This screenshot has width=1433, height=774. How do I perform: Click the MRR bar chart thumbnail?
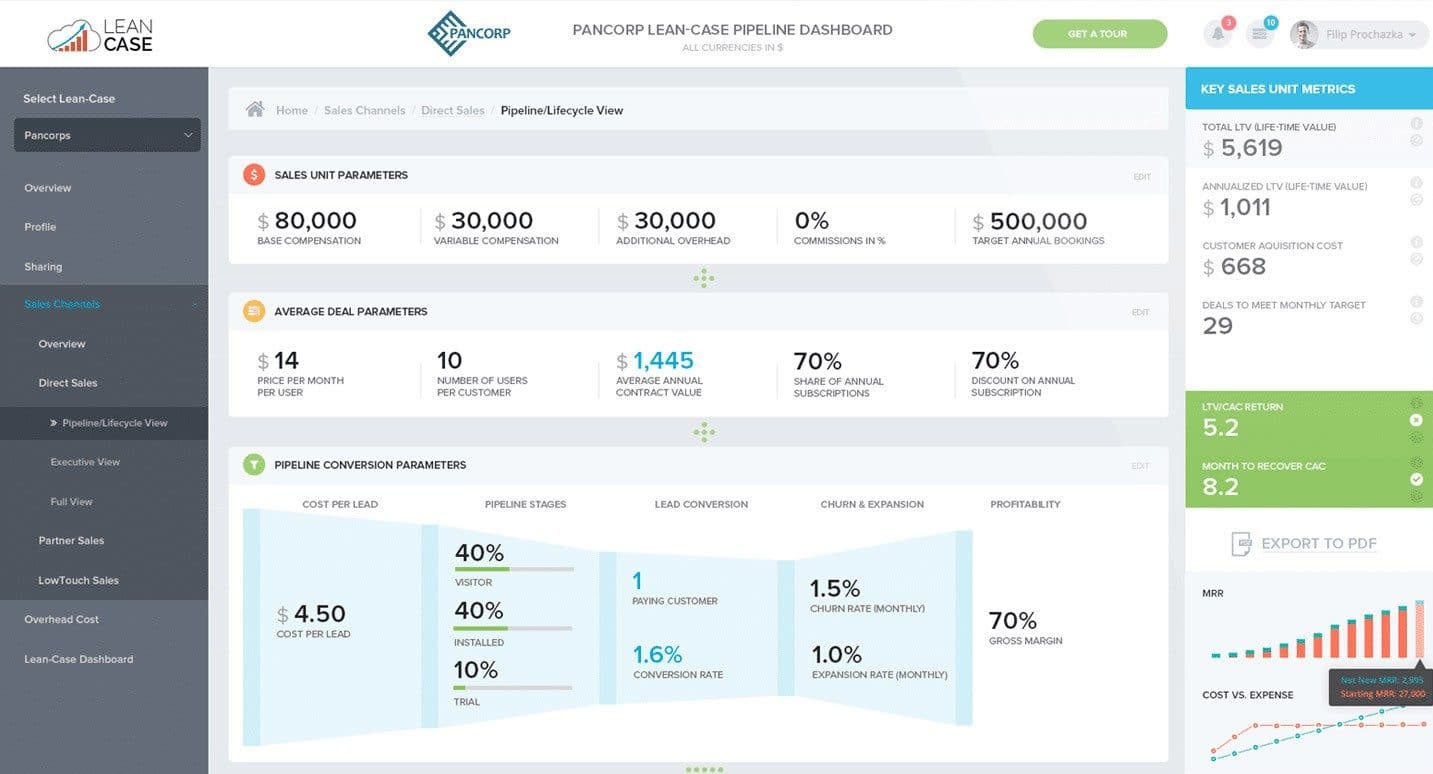point(1310,630)
